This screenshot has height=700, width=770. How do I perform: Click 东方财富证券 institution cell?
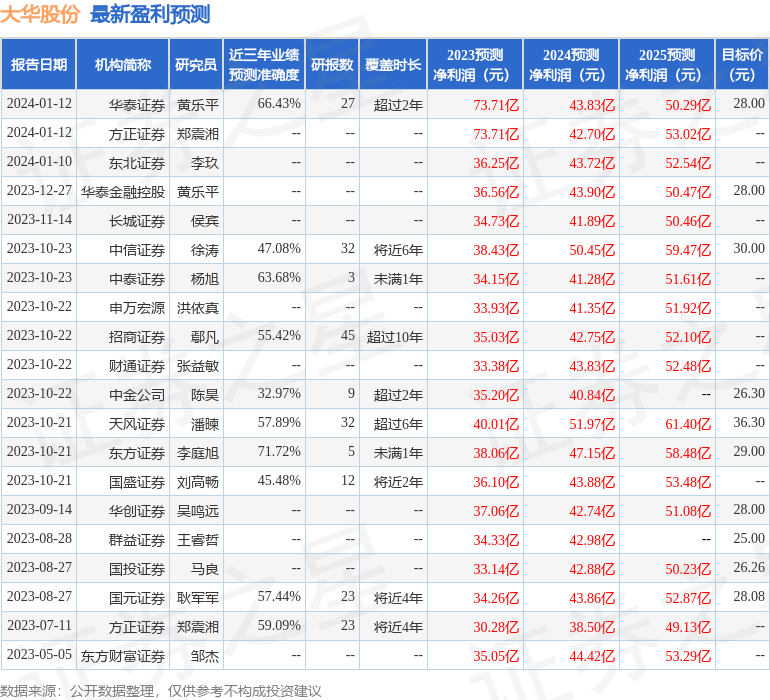123,655
